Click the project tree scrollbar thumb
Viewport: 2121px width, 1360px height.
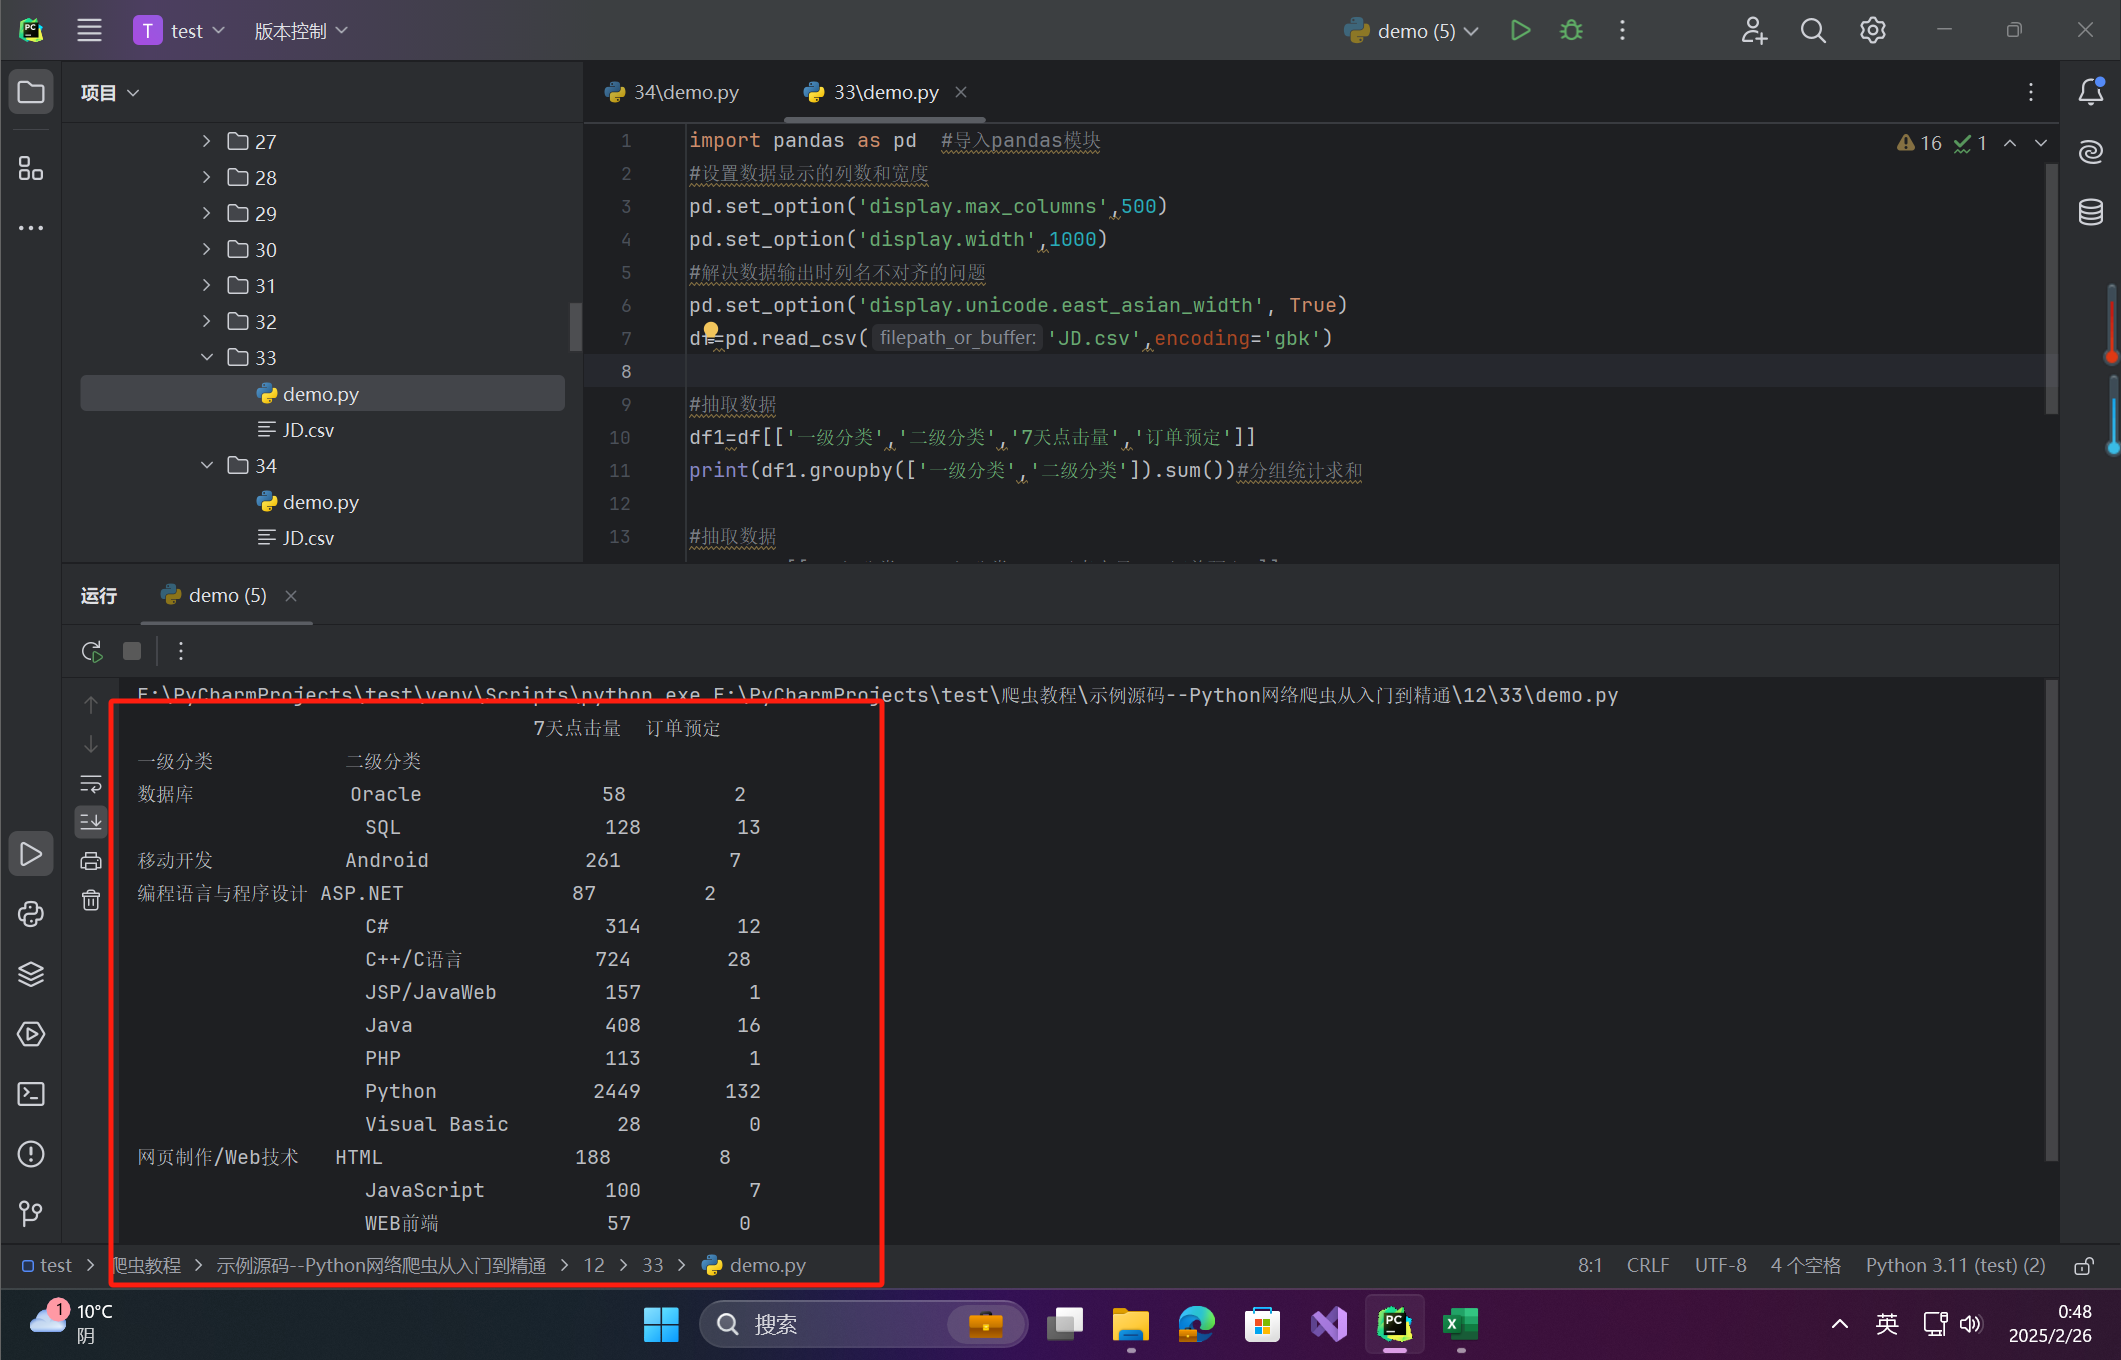click(x=575, y=327)
